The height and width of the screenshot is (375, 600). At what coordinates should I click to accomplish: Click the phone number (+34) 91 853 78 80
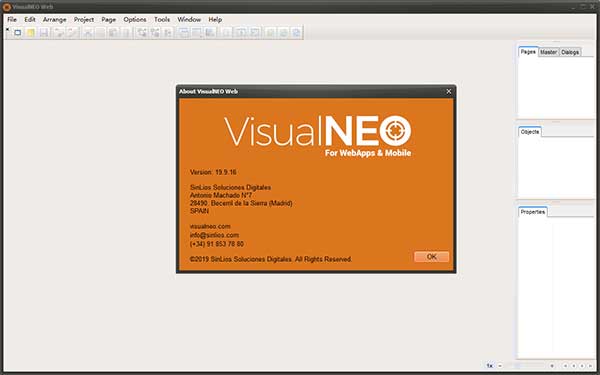(x=217, y=244)
